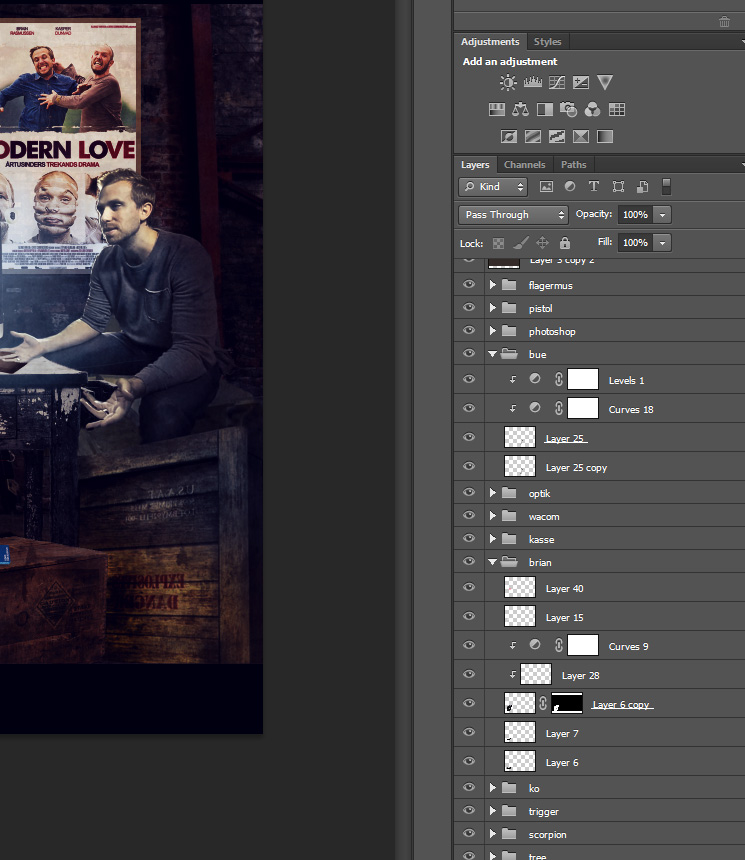Open the Pass Through blend mode dropdown
745x860 pixels.
point(513,214)
